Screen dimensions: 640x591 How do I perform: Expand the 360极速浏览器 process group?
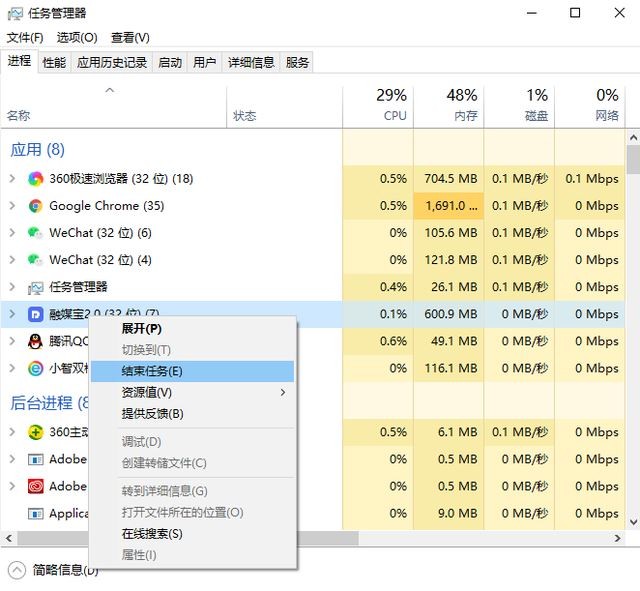click(x=12, y=179)
